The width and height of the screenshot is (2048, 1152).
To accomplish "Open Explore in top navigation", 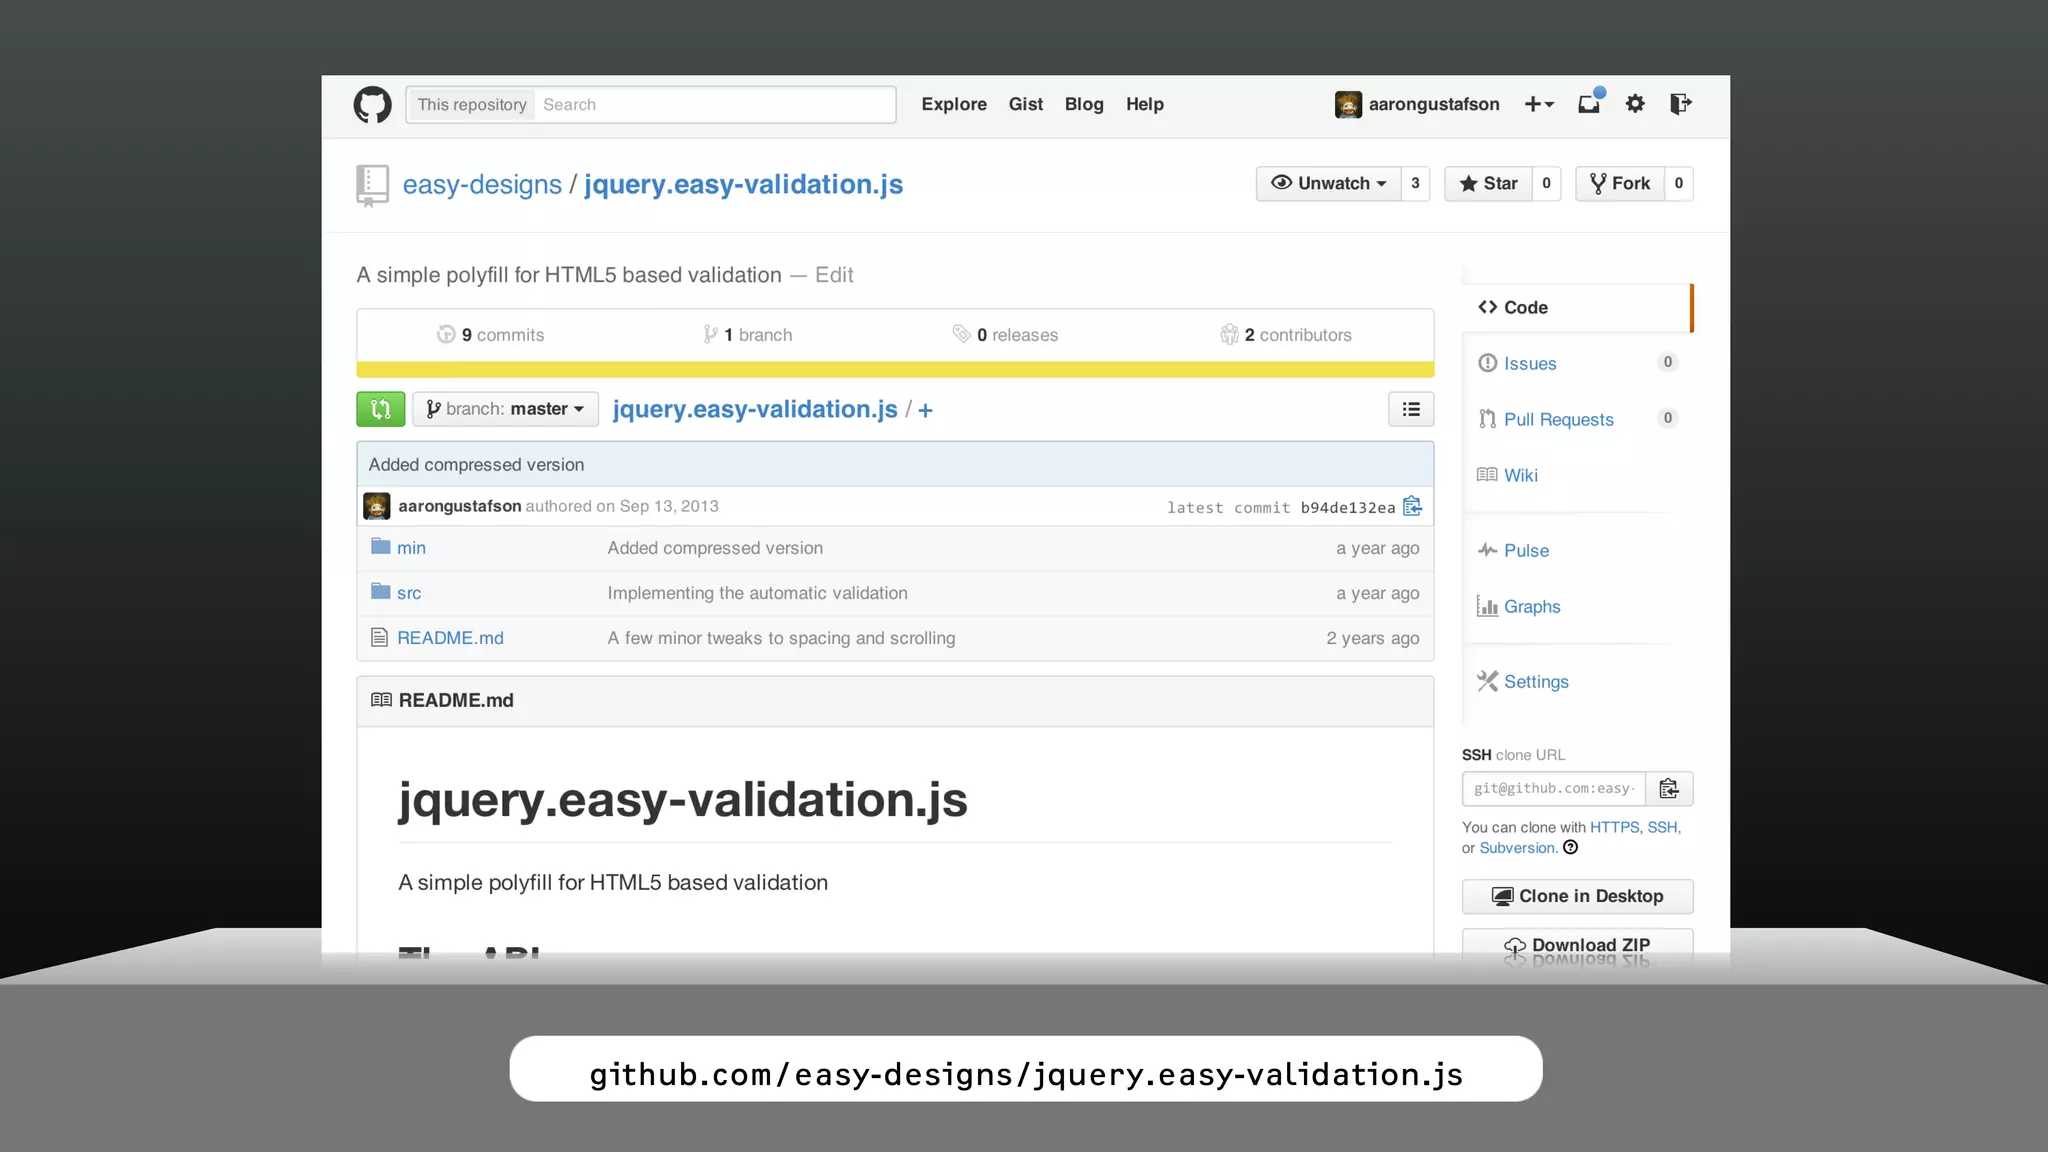I will tap(954, 104).
